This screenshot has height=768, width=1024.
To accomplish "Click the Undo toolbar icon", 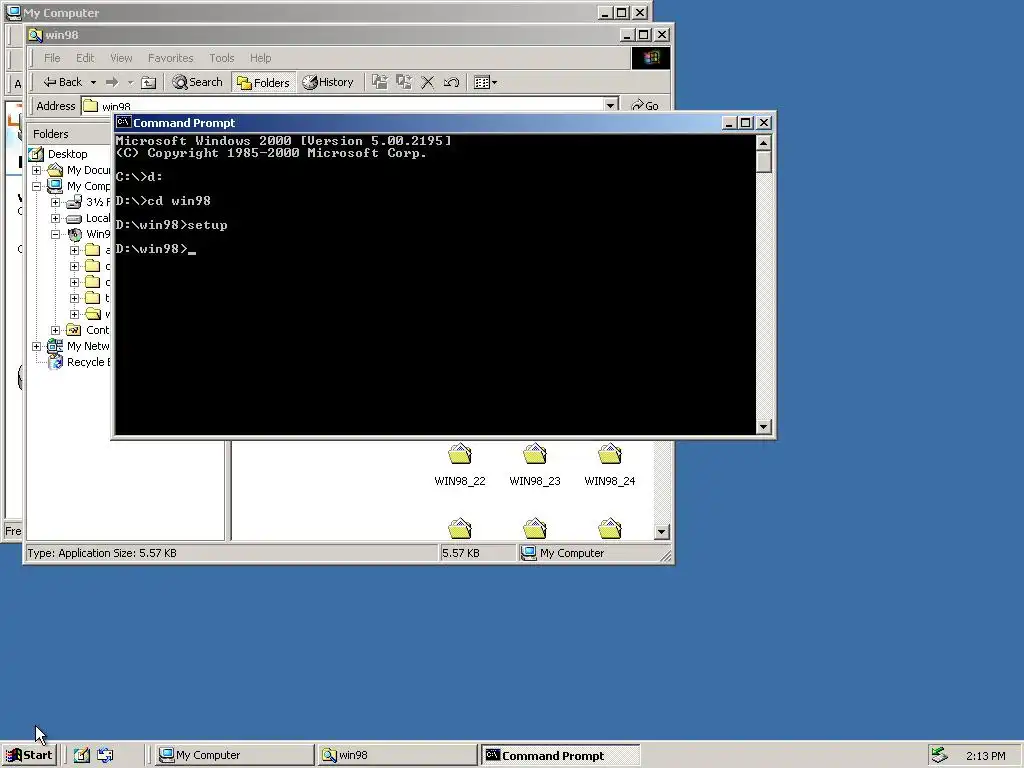I will [x=451, y=82].
